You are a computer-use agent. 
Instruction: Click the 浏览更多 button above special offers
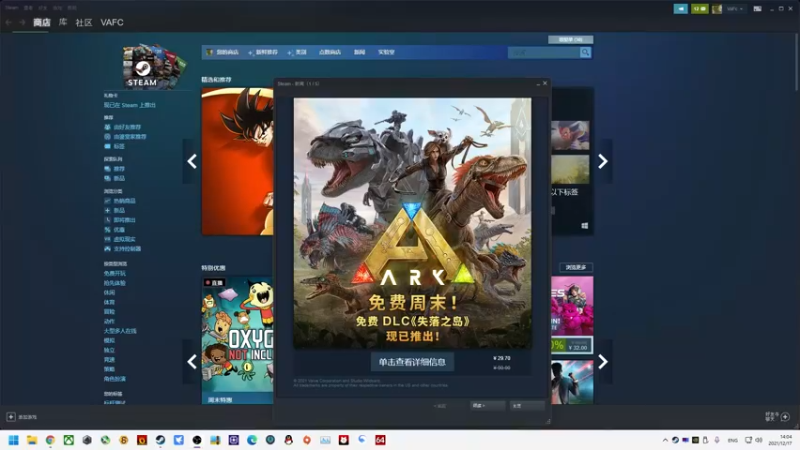tap(576, 267)
